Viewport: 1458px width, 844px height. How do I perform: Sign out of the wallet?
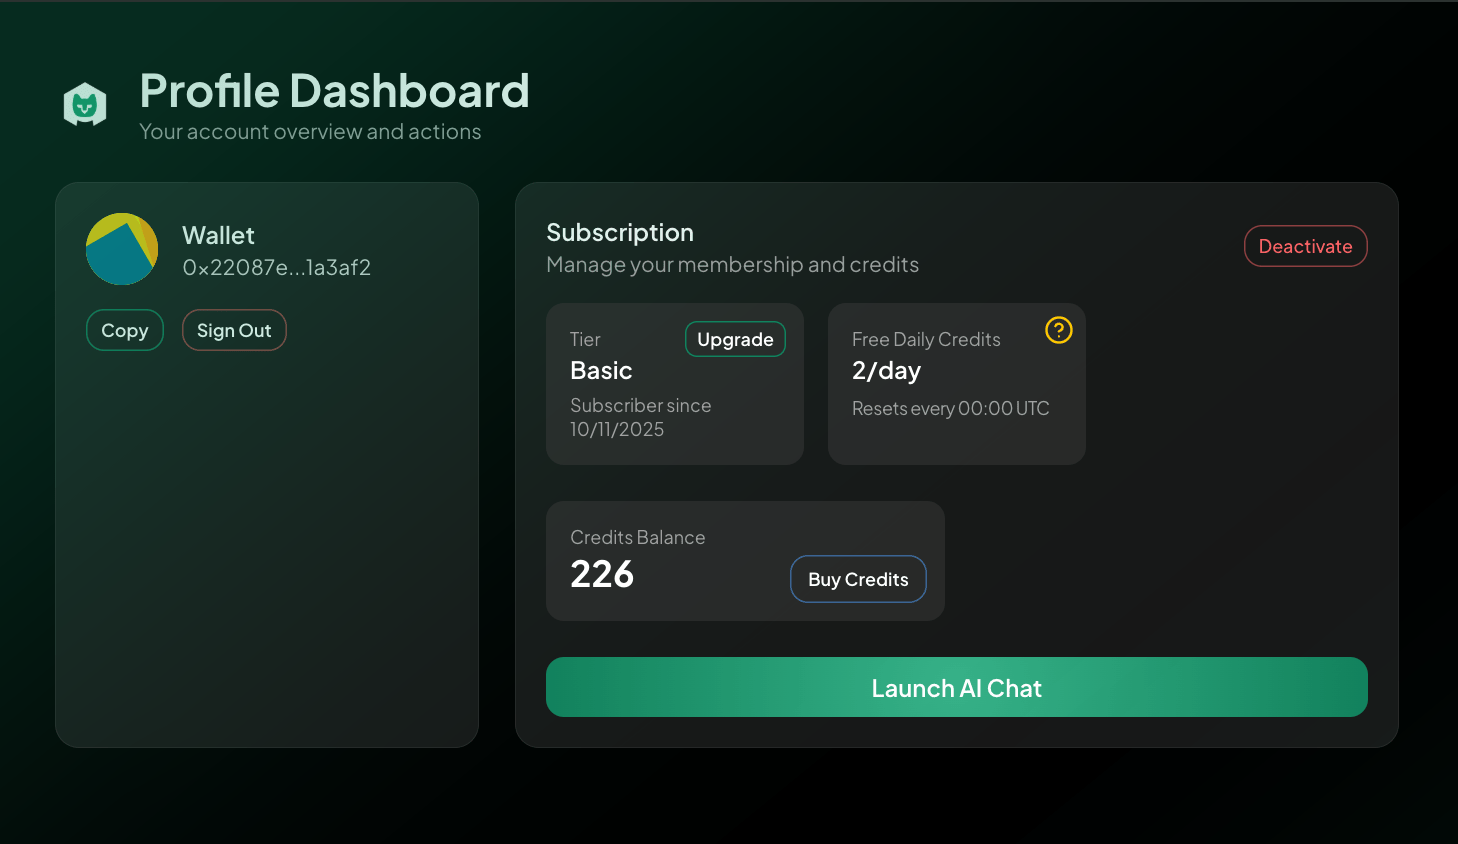point(234,330)
